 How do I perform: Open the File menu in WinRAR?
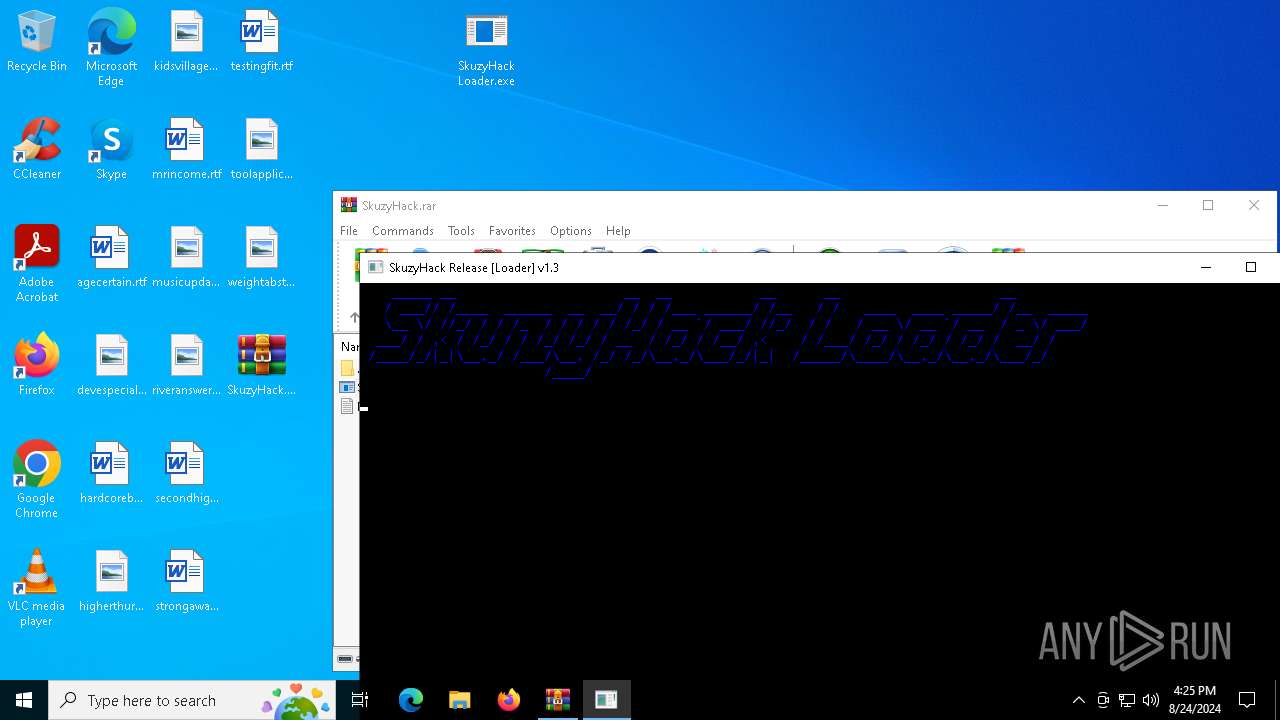(x=349, y=231)
